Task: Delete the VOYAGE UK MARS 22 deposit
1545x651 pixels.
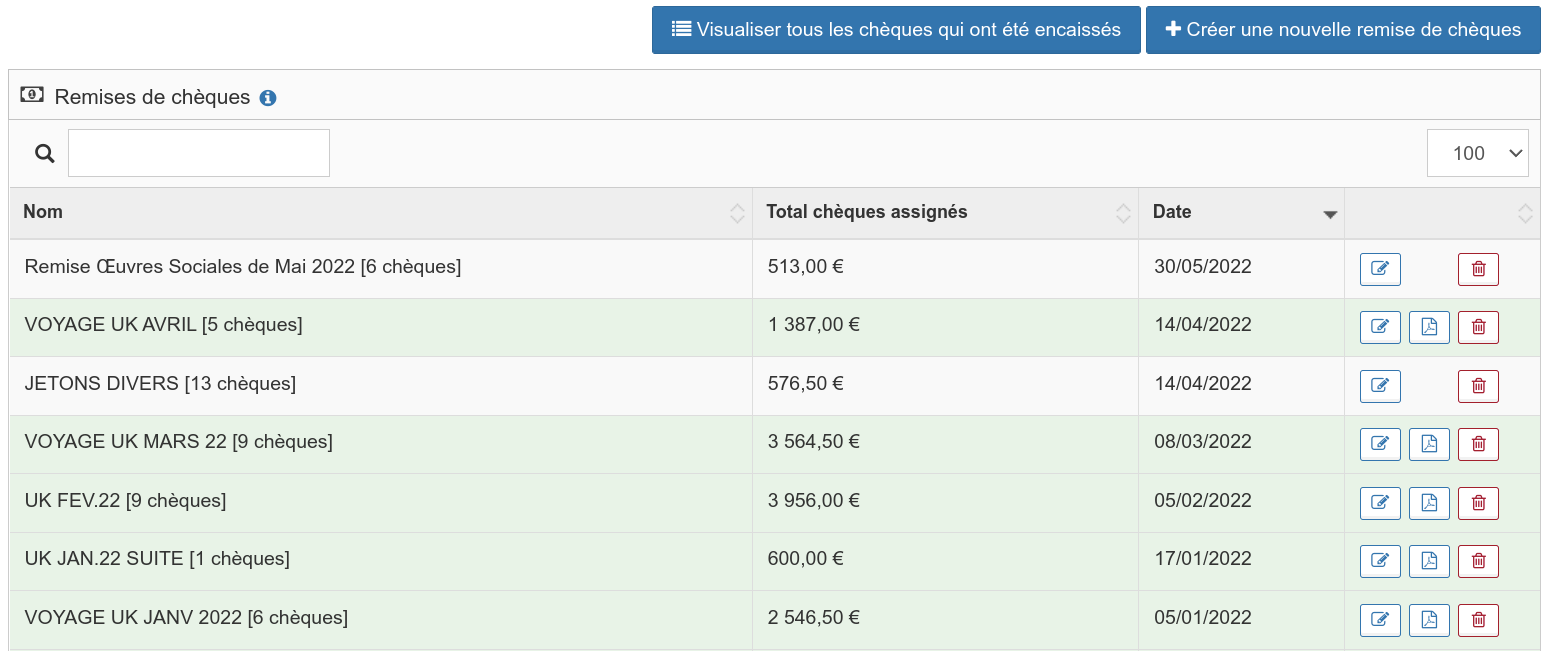Action: click(x=1478, y=444)
